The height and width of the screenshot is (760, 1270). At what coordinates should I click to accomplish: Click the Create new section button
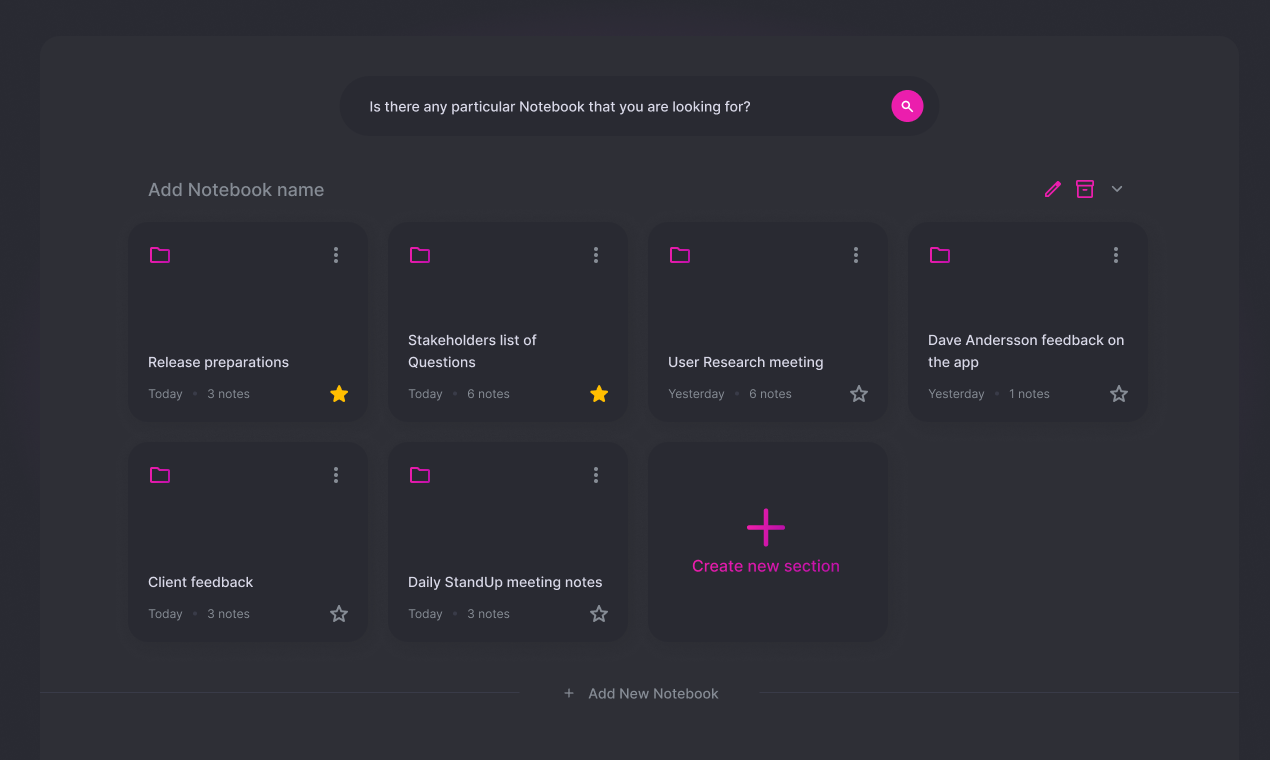tap(766, 565)
